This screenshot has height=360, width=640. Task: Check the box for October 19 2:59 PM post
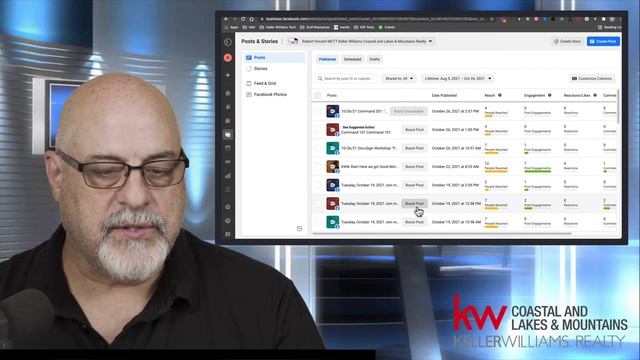pyautogui.click(x=318, y=185)
